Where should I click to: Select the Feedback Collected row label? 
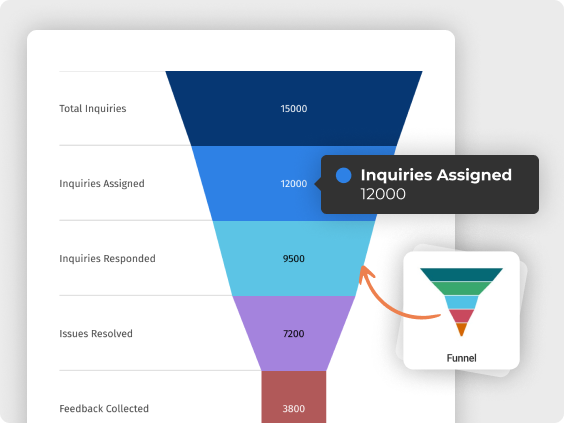point(104,409)
